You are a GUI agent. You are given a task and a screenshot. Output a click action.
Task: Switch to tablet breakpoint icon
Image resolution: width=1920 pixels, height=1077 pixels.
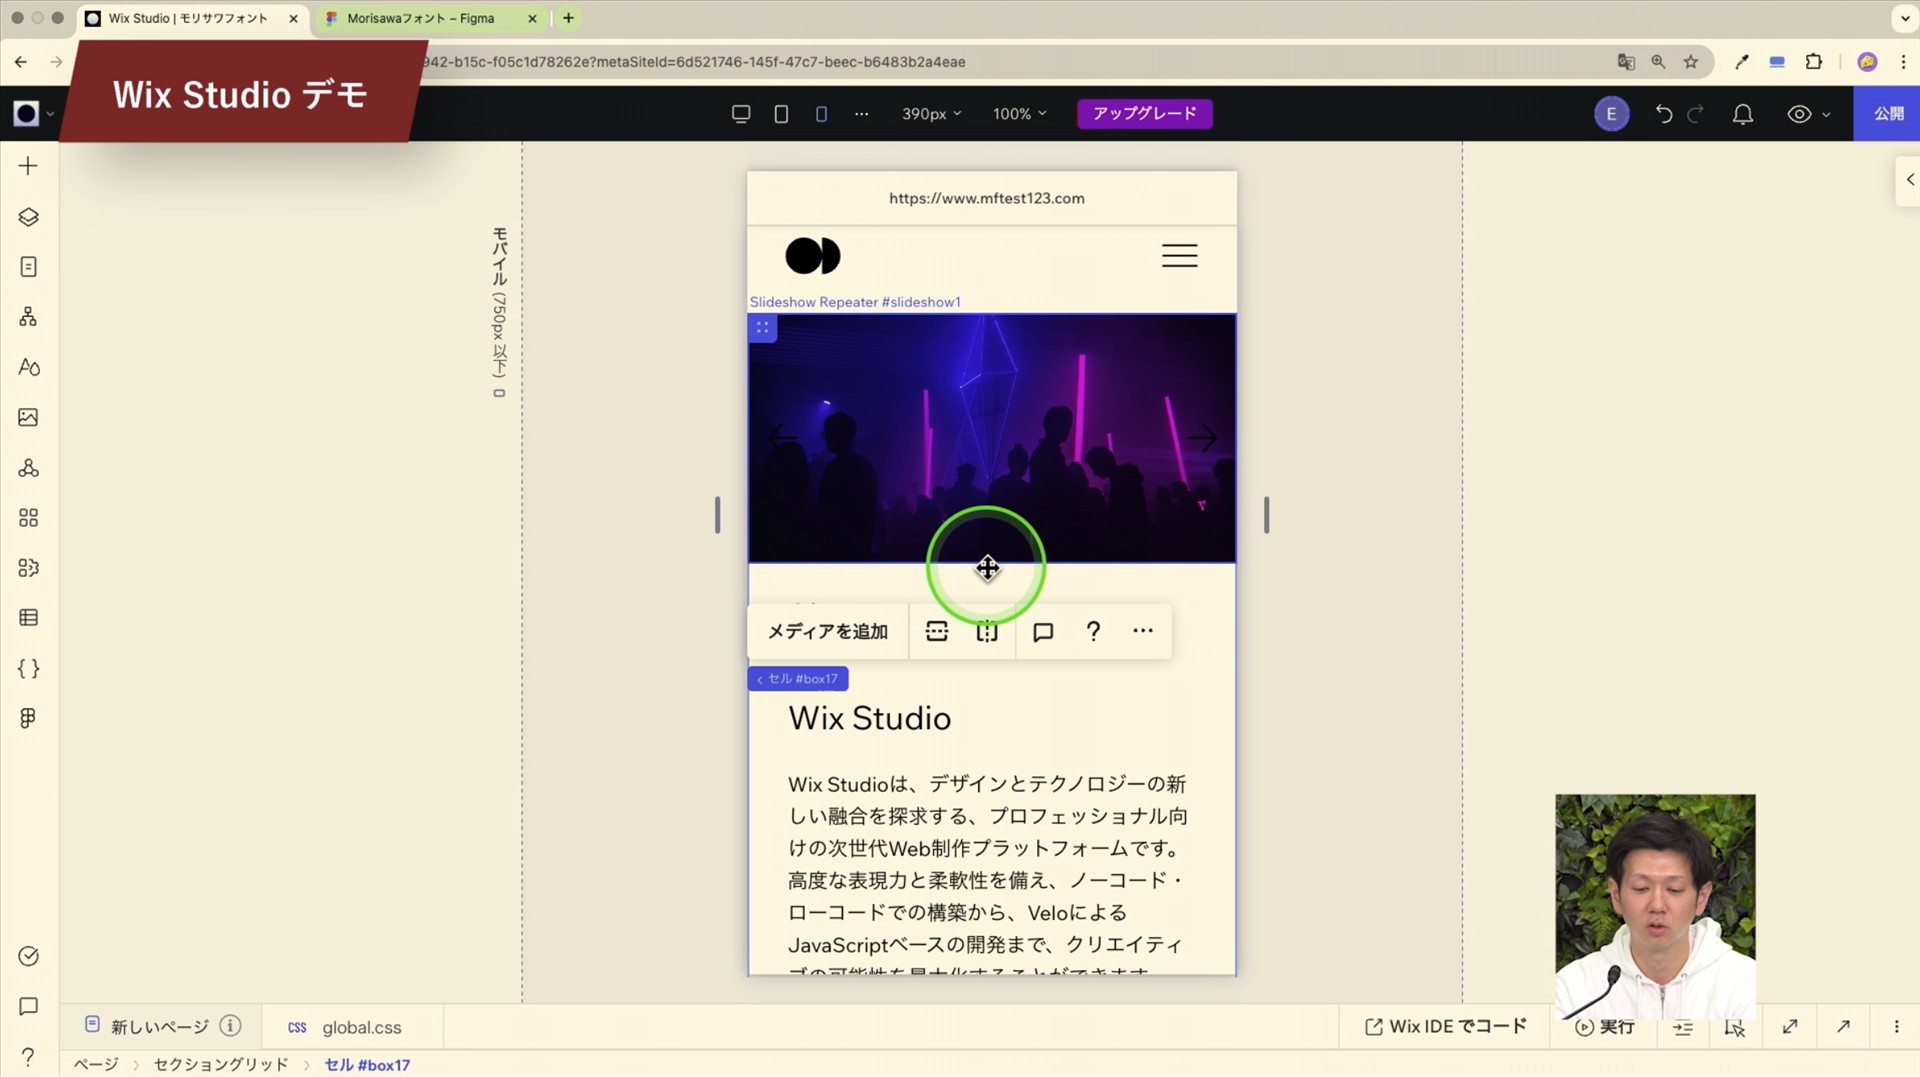(x=781, y=114)
